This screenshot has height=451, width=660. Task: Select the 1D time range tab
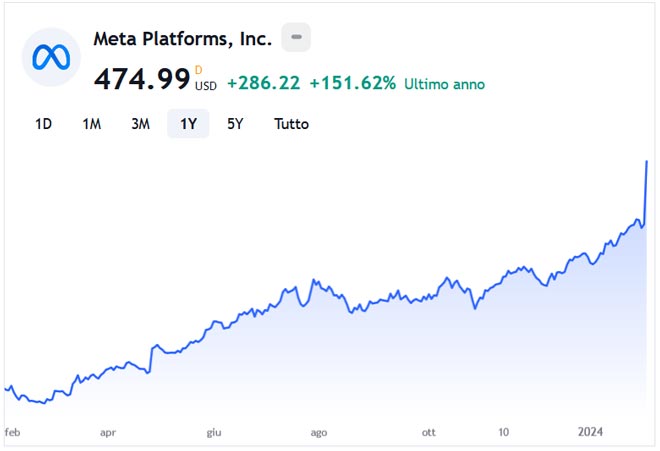tap(43, 124)
